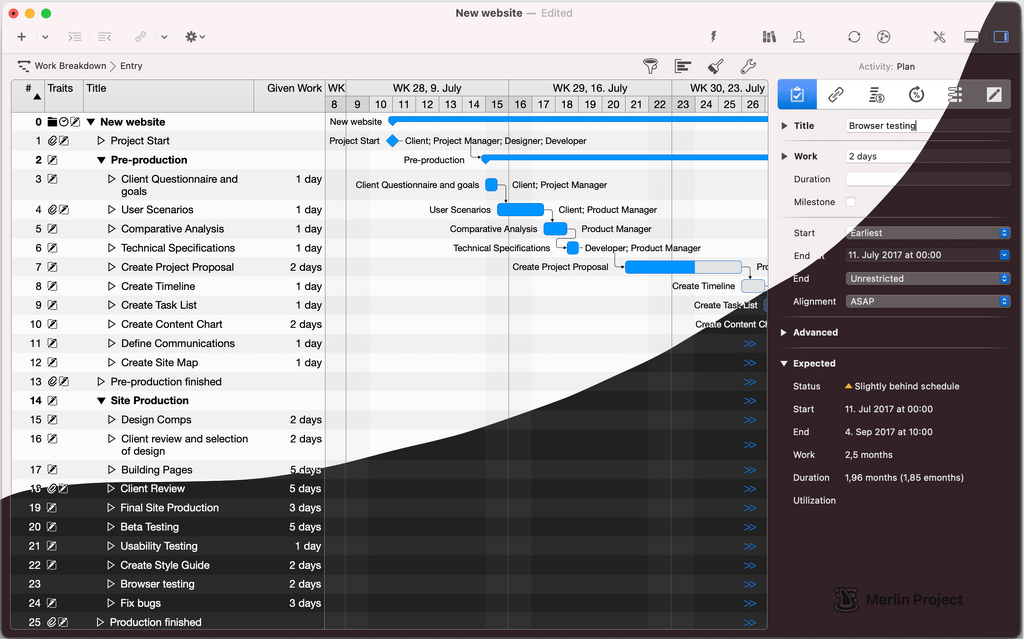Collapse the Pre-production group
This screenshot has width=1024, height=639.
click(x=101, y=160)
